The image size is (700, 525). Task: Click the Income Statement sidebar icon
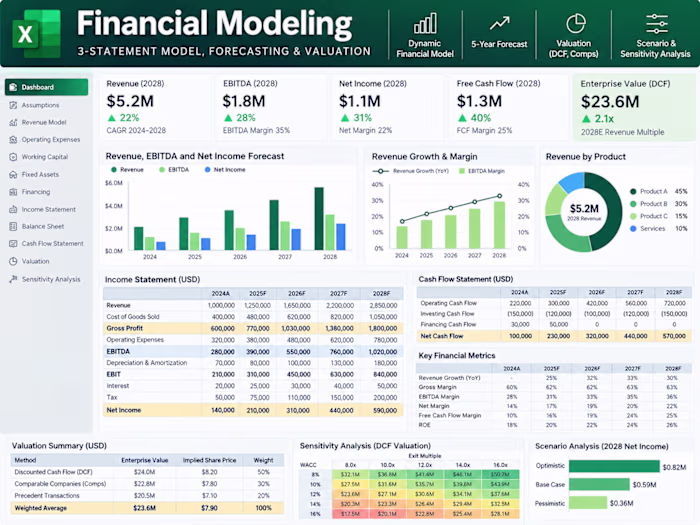click(x=13, y=209)
